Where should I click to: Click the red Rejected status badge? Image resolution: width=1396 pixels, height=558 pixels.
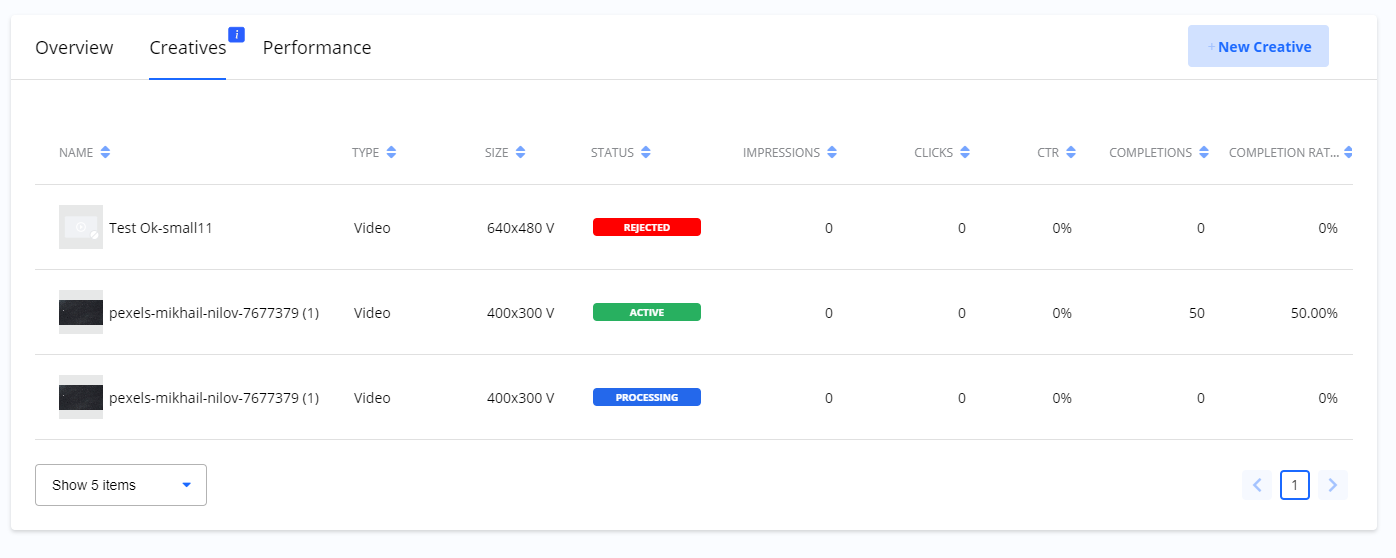coord(646,228)
